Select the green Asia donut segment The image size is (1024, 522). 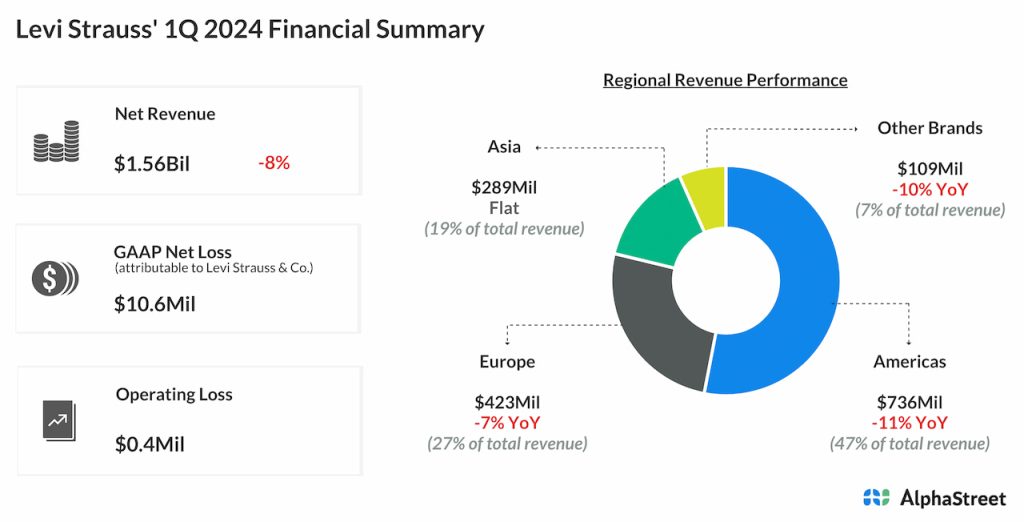coord(650,218)
